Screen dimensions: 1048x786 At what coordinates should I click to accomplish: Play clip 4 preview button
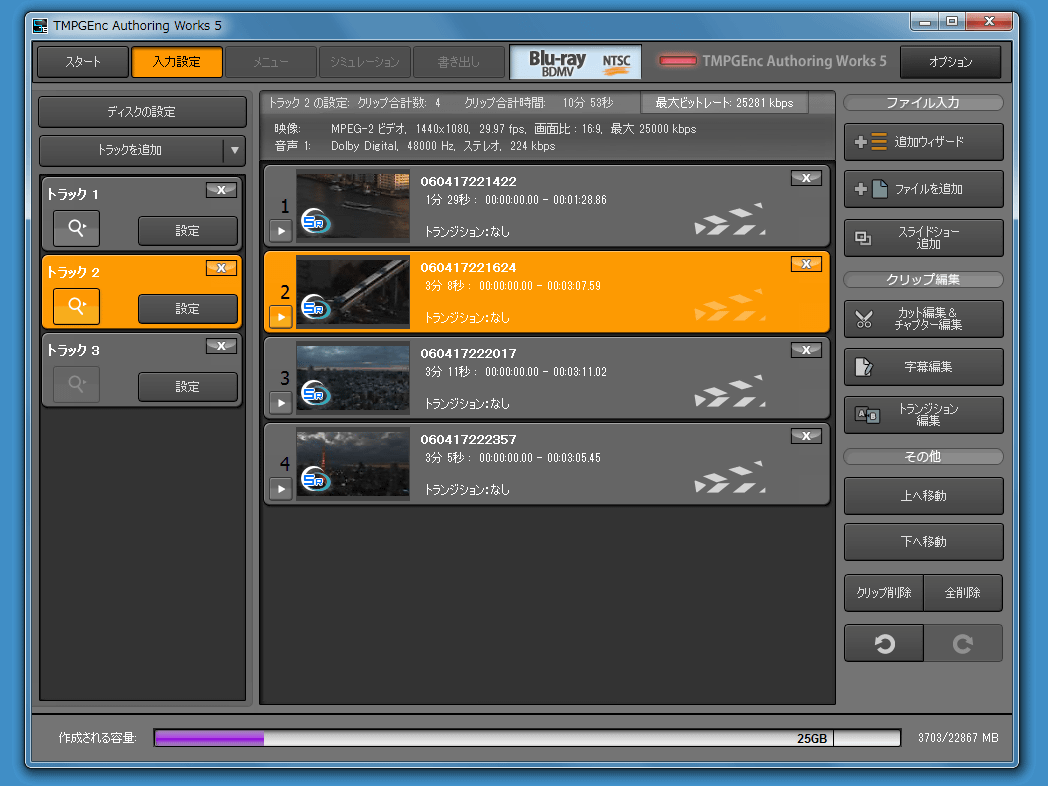click(281, 489)
